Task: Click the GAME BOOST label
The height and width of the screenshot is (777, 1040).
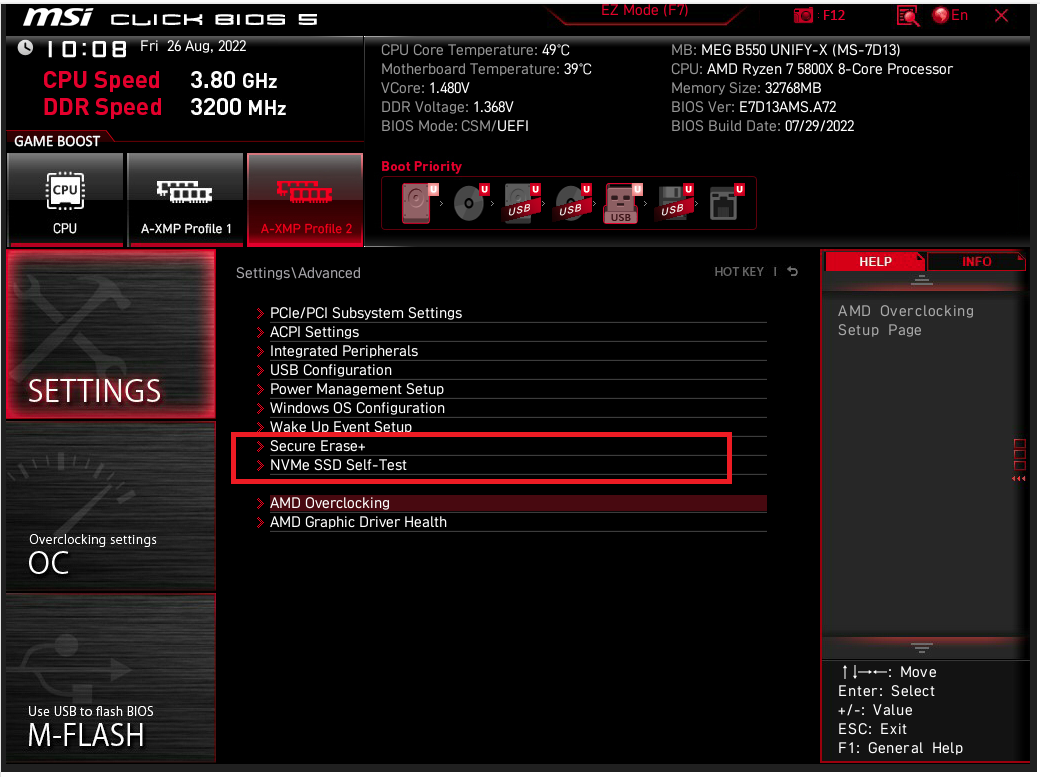Action: (57, 141)
